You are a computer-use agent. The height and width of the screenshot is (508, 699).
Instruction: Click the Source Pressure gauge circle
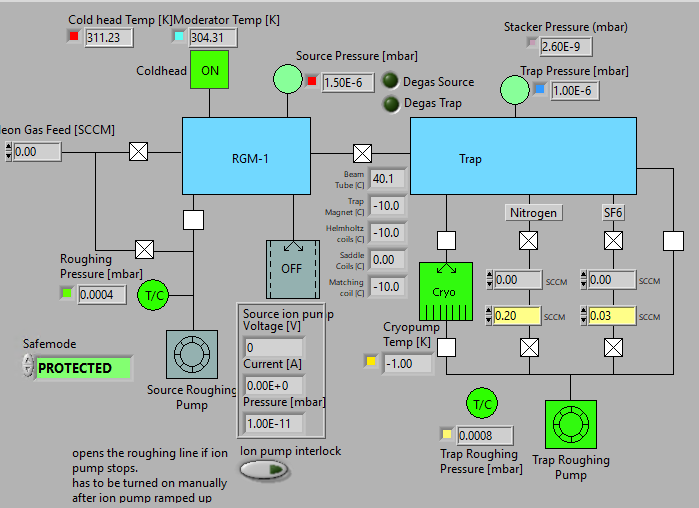pyautogui.click(x=288, y=79)
